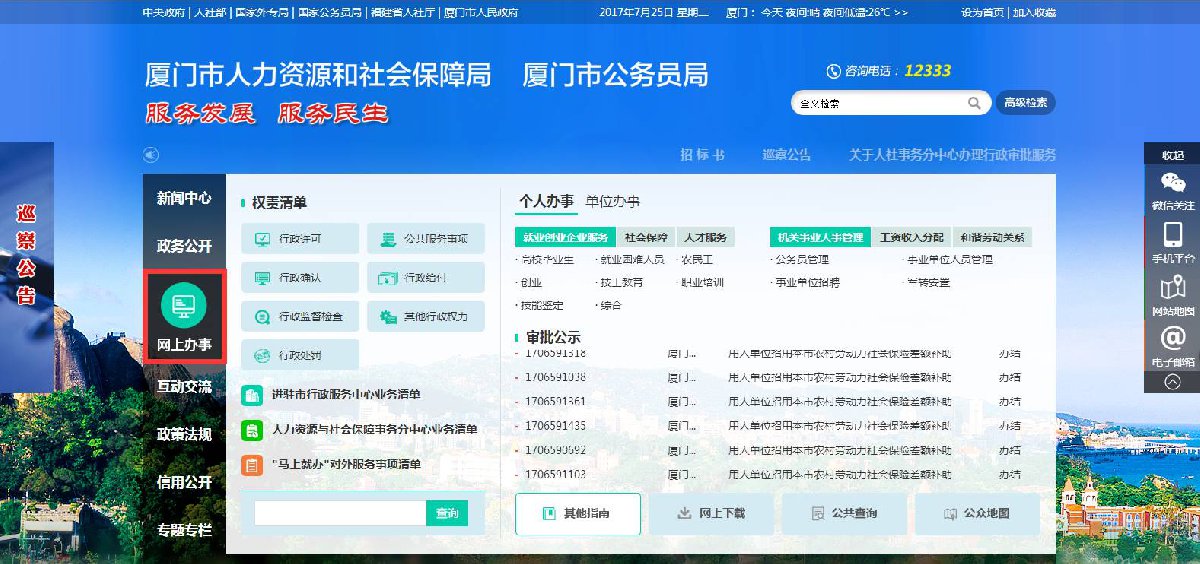Screen dimensions: 1200x564
Task: Click the 网上下载 download button
Action: pyautogui.click(x=711, y=513)
